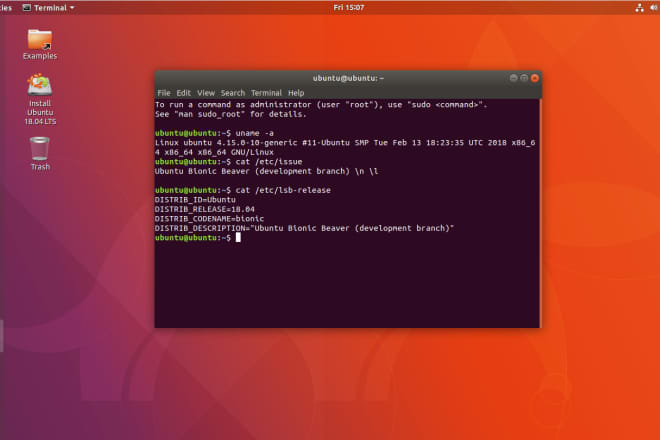Viewport: 660px width, 440px height.
Task: Click the ubuntu@ubuntu: ~ window title
Action: [348, 78]
